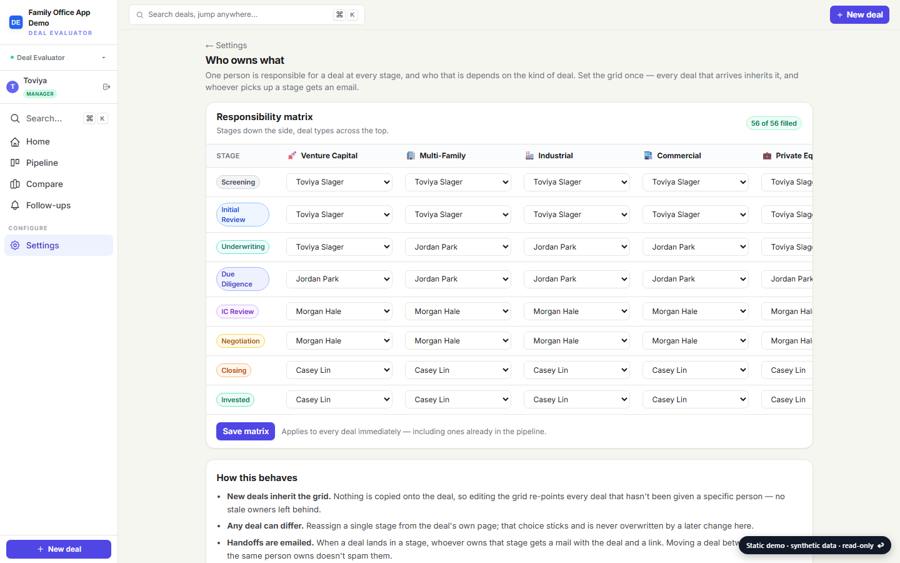Click the Screening stage pill
900x563 pixels.
tap(238, 182)
